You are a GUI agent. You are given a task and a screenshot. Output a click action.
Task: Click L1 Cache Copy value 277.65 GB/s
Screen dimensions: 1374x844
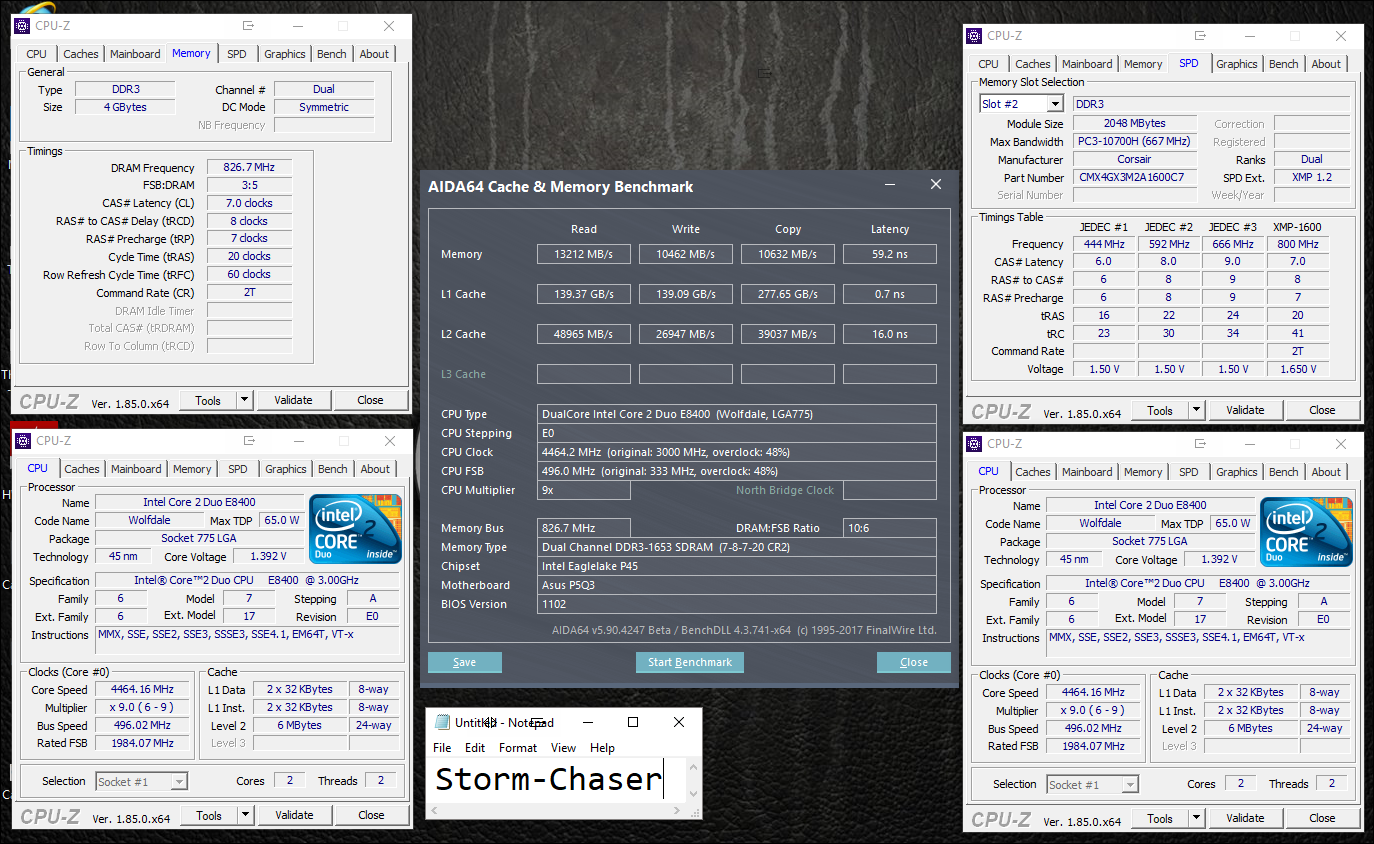tap(788, 294)
